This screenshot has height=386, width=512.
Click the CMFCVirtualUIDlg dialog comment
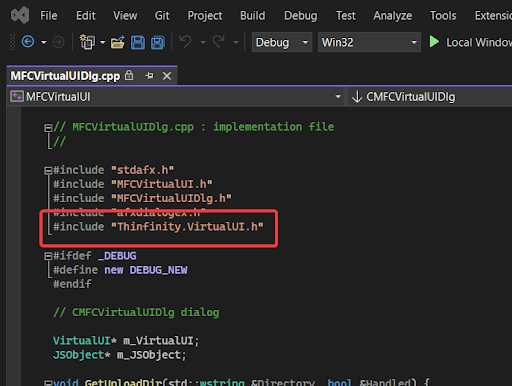click(136, 312)
